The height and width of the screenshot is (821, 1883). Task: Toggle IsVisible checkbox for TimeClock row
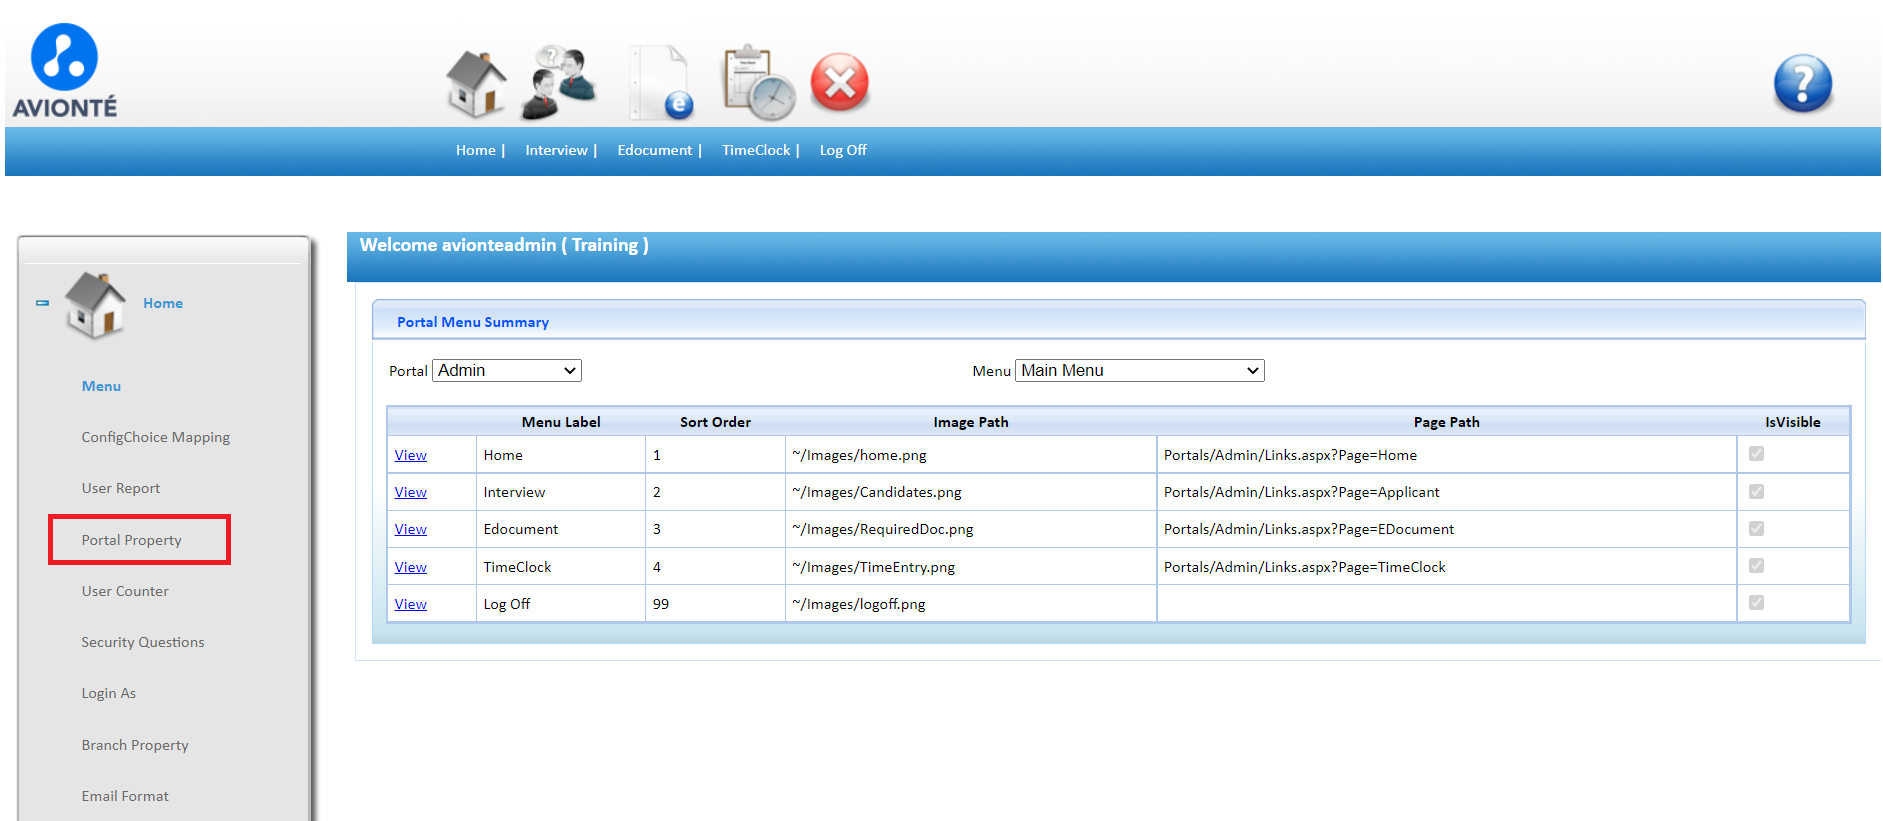click(1756, 565)
